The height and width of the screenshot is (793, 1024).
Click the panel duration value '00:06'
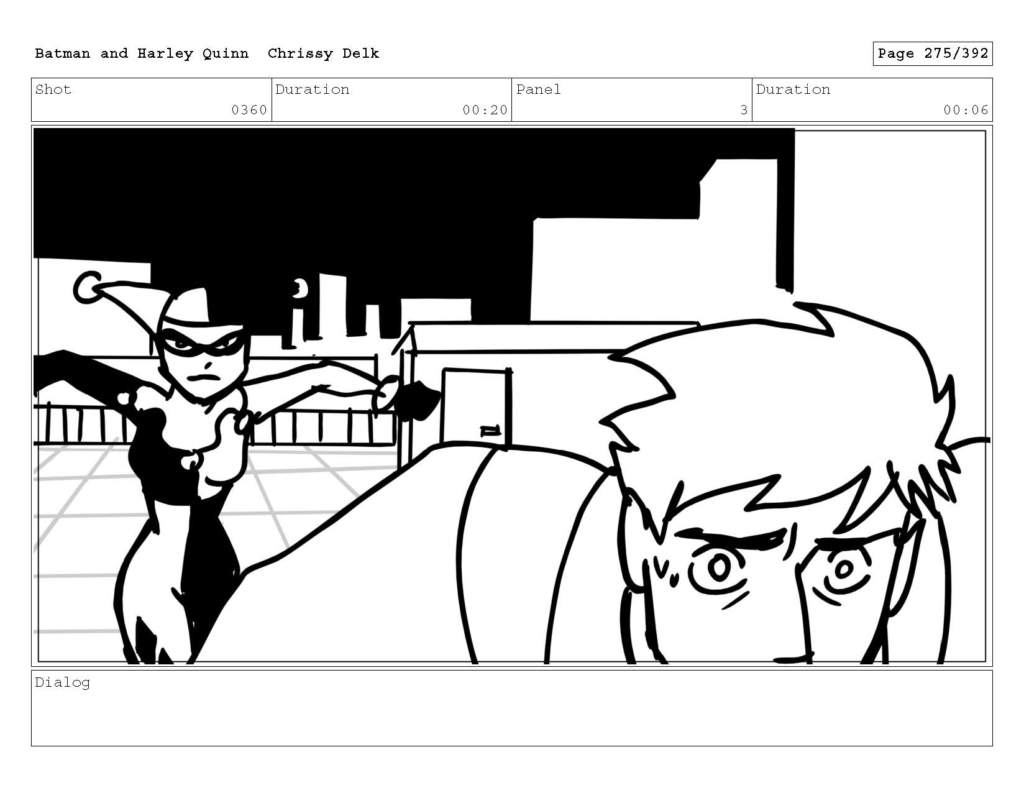pos(965,110)
